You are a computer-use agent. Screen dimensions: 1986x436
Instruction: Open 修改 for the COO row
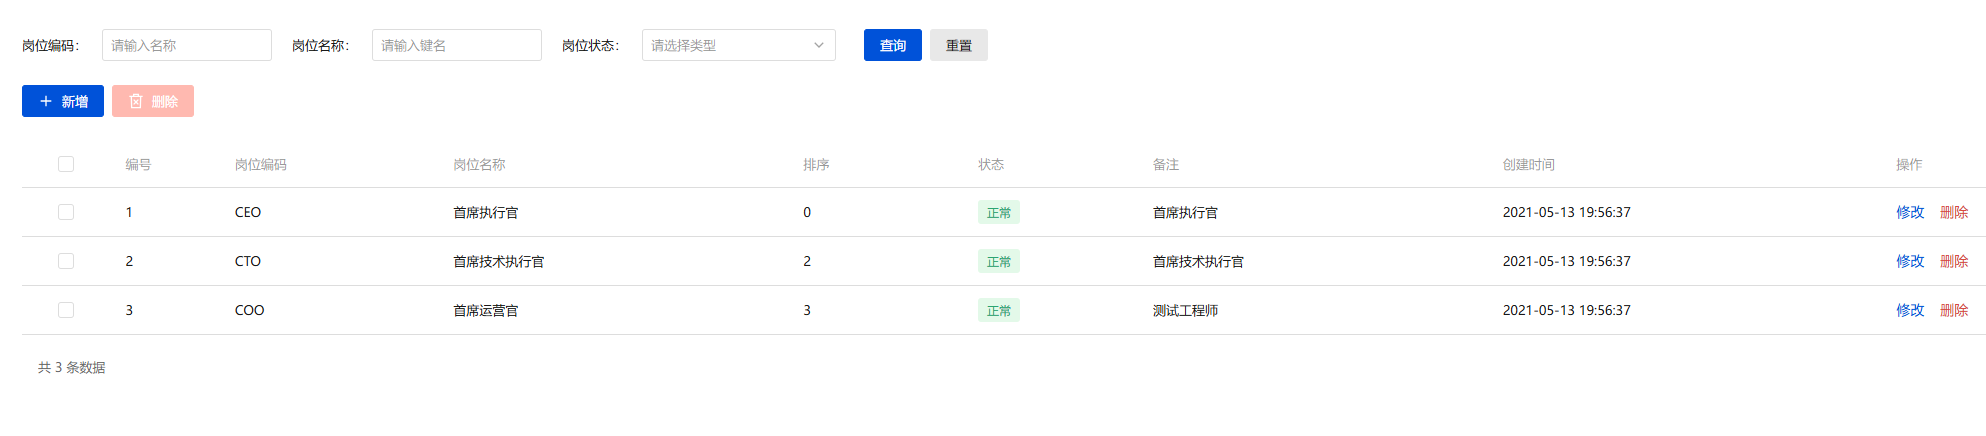(x=1909, y=310)
